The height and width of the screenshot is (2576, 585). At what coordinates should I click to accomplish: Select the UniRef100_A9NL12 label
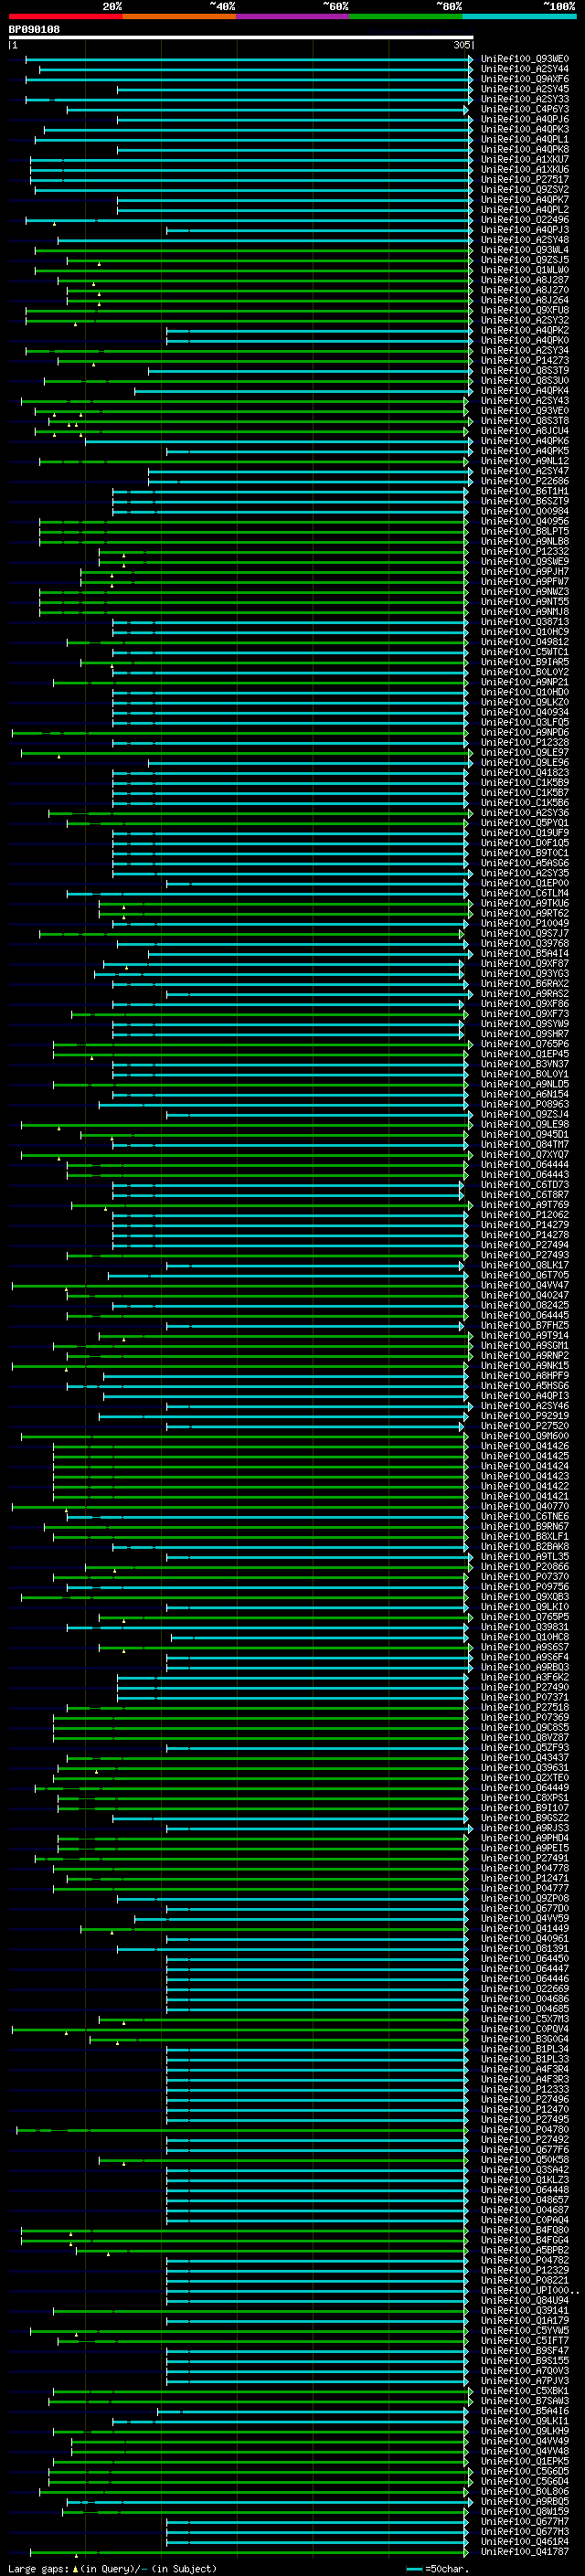525,461
